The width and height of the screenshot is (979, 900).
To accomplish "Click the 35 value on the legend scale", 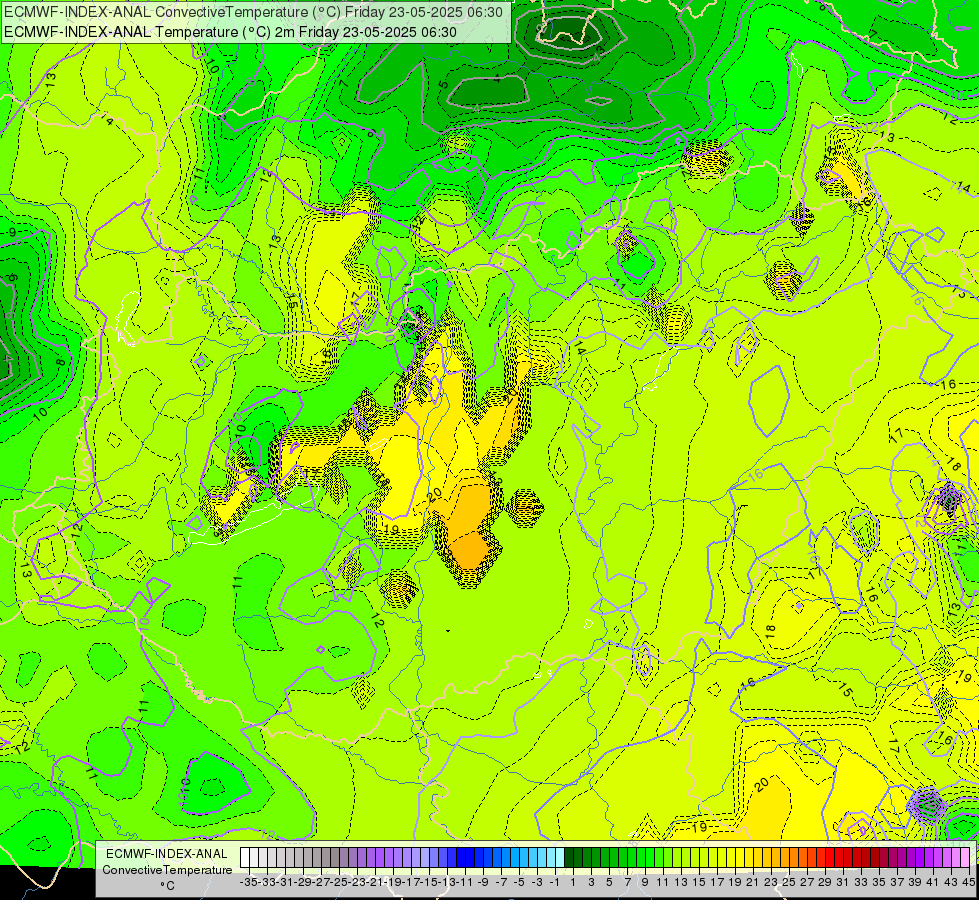I will pos(879,882).
